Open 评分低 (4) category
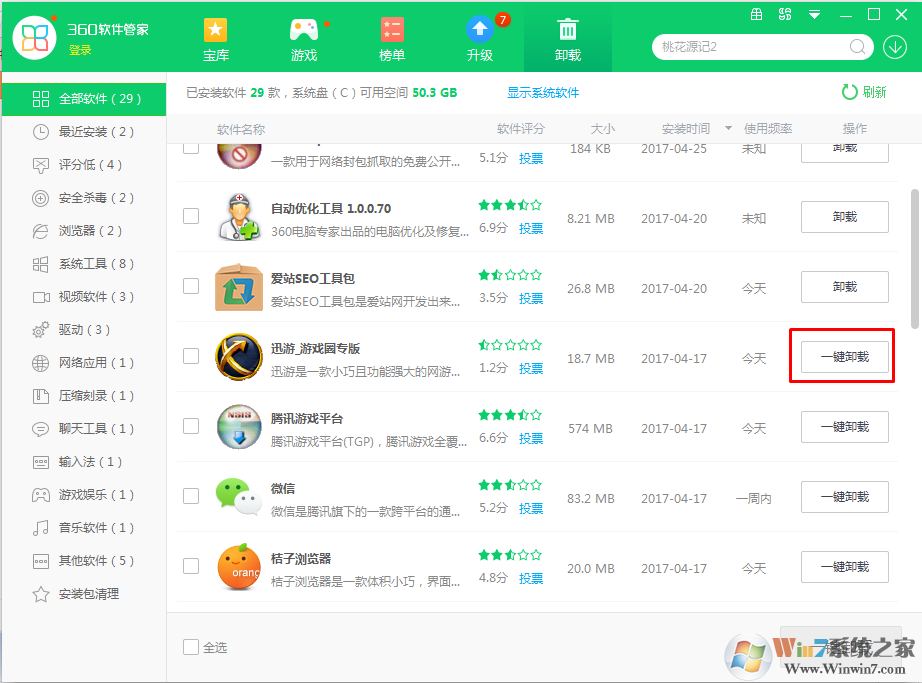Screen dimensions: 922x683 pyautogui.click(x=84, y=165)
